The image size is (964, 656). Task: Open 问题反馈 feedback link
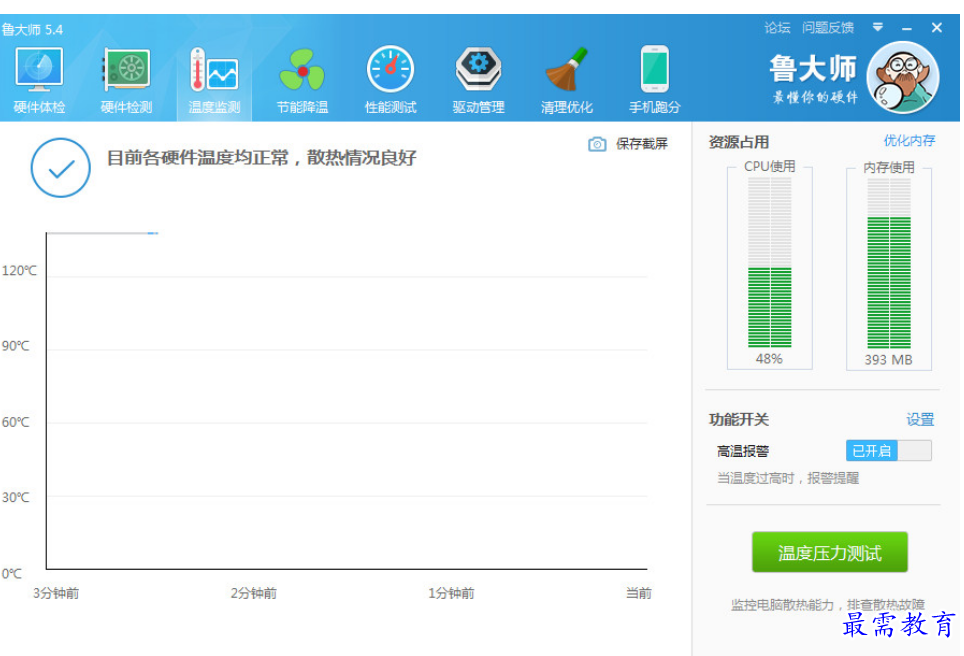828,28
